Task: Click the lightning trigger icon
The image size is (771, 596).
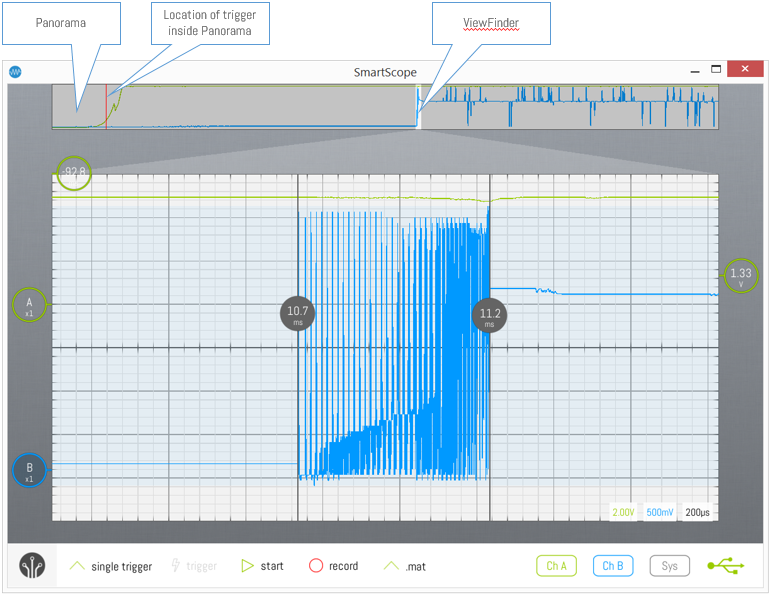Action: pos(176,566)
